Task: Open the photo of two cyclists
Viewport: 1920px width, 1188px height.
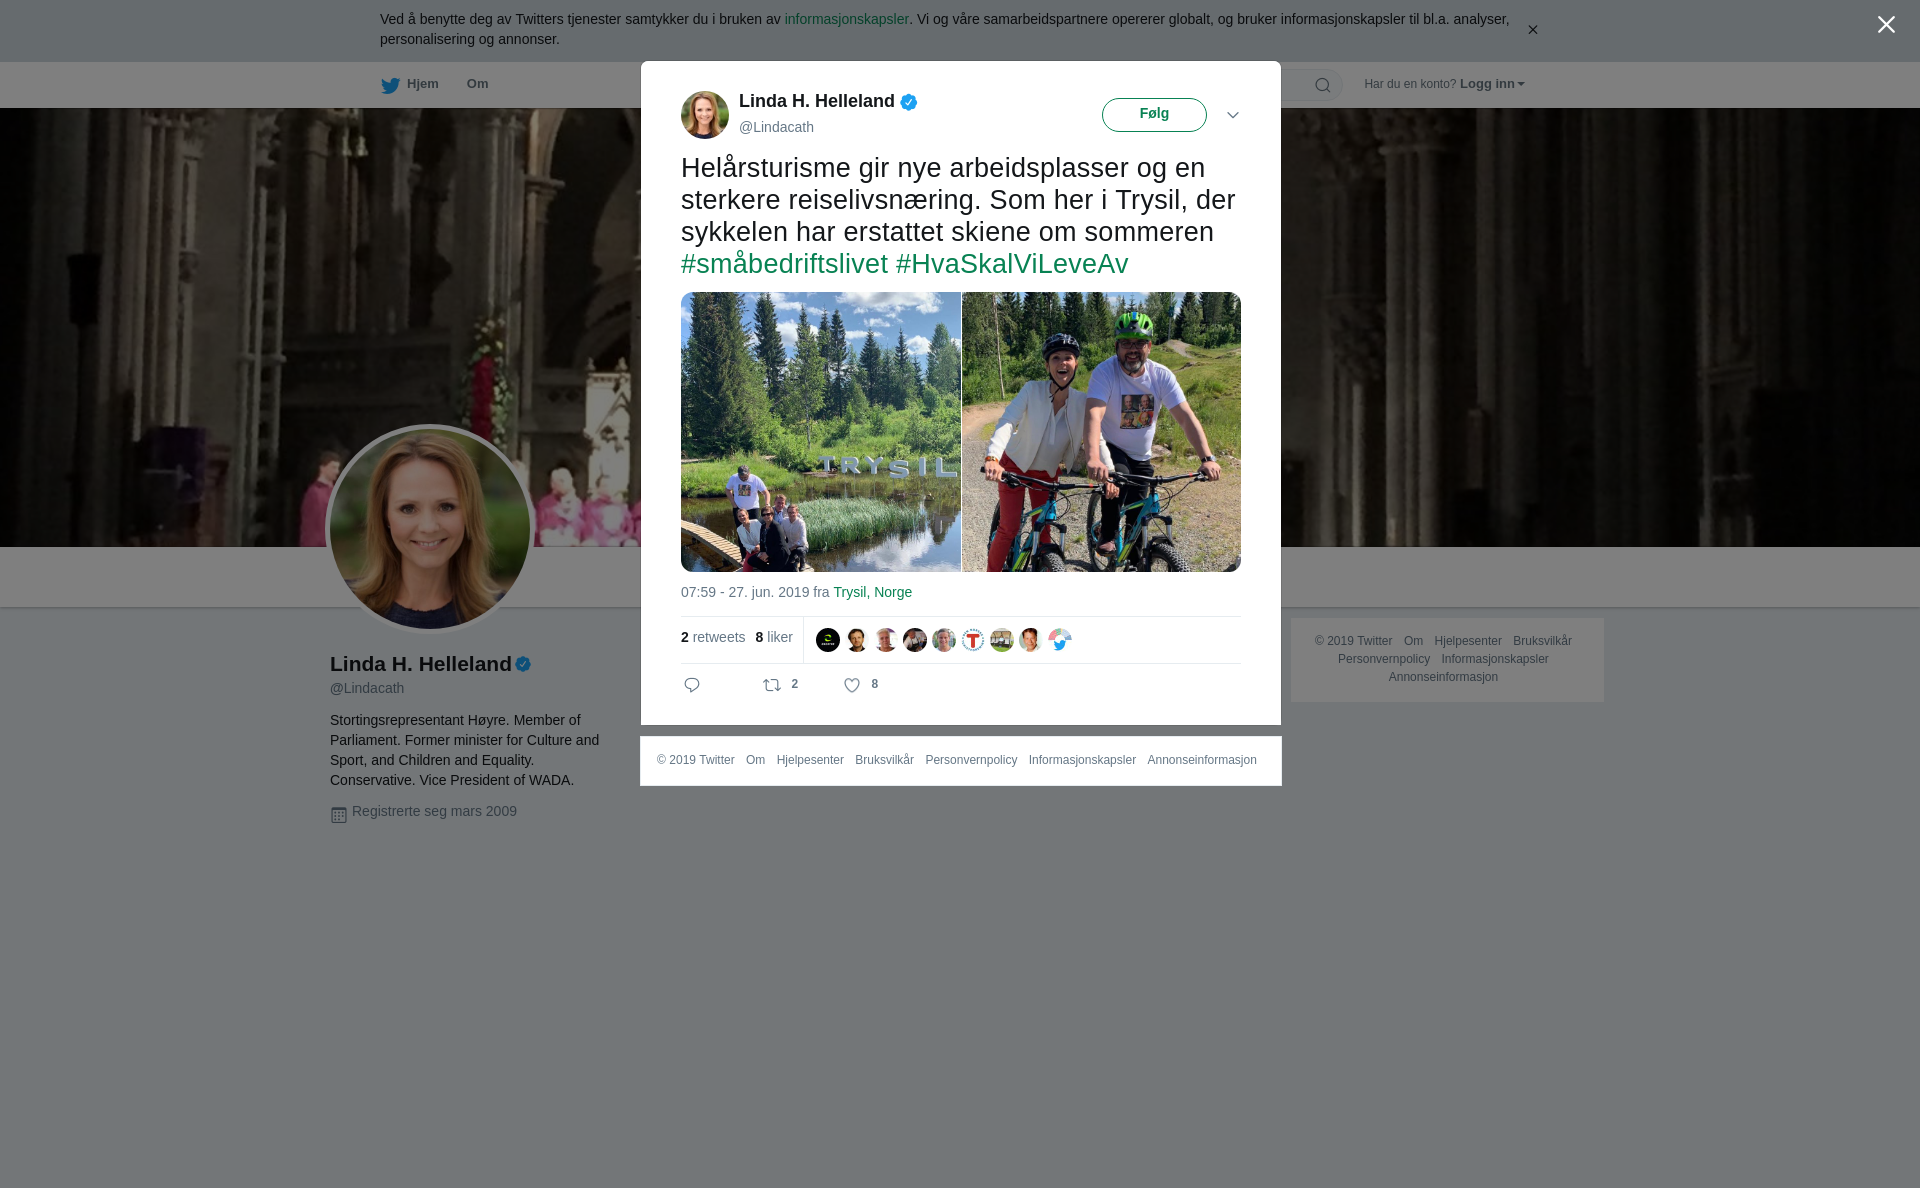Action: tap(1101, 432)
